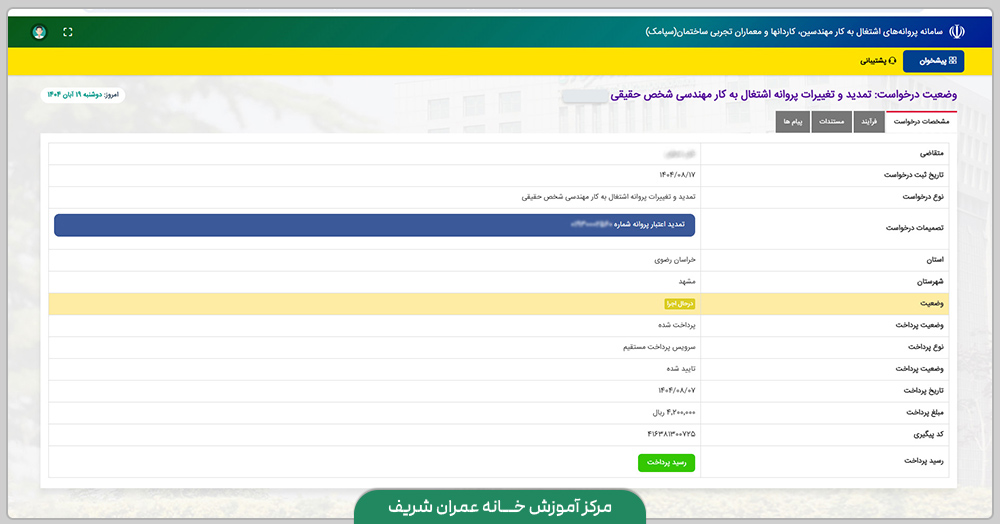
Task: Open the پیام ها tab
Action: pyautogui.click(x=793, y=121)
